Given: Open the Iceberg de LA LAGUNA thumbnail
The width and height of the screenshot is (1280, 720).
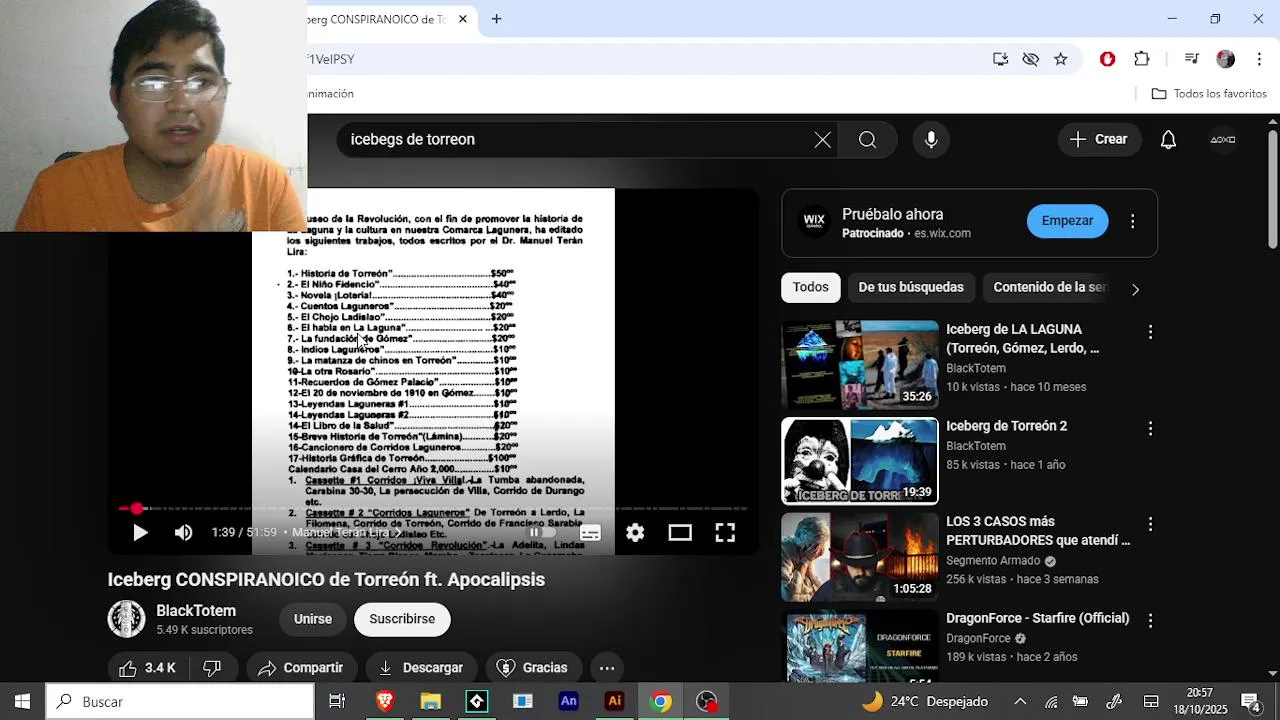Looking at the screenshot, I should (860, 365).
